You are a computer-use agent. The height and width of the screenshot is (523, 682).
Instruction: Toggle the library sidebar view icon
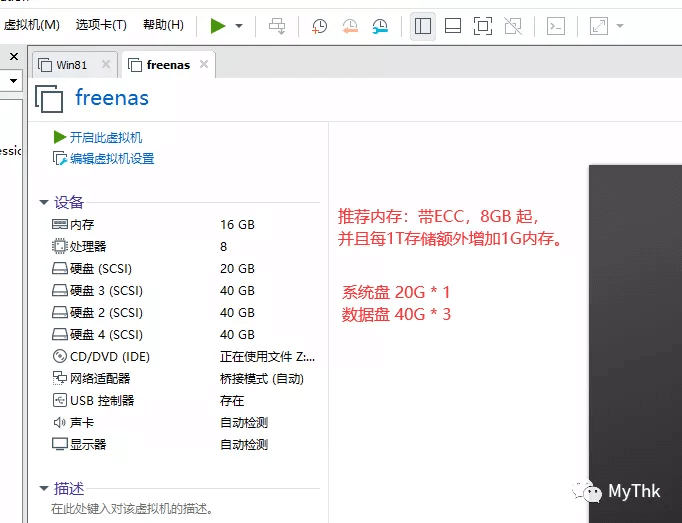(423, 26)
